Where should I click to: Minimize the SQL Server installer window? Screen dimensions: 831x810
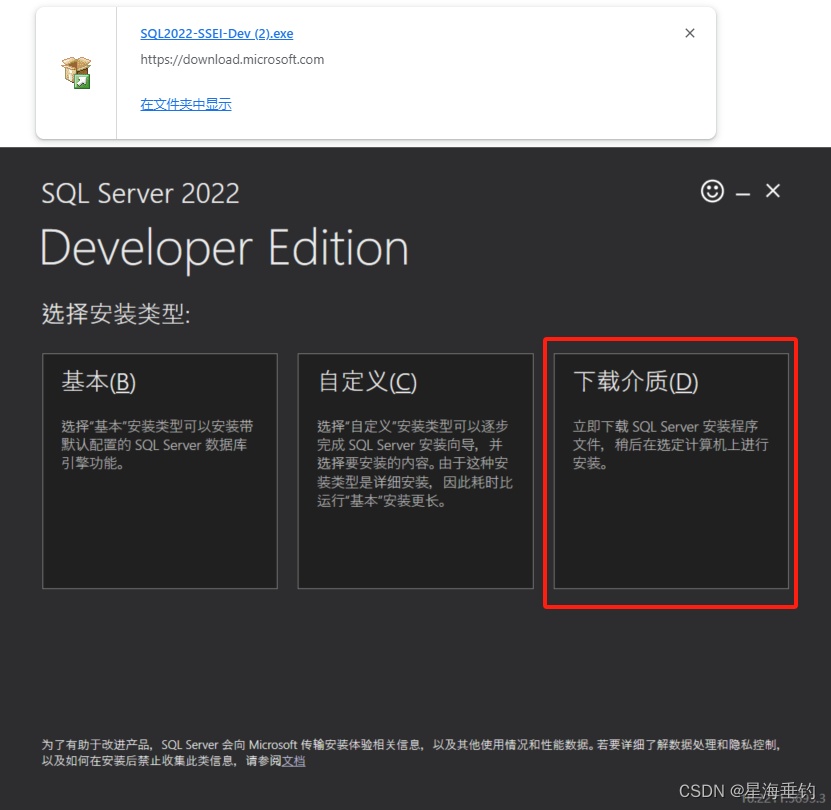tap(742, 190)
